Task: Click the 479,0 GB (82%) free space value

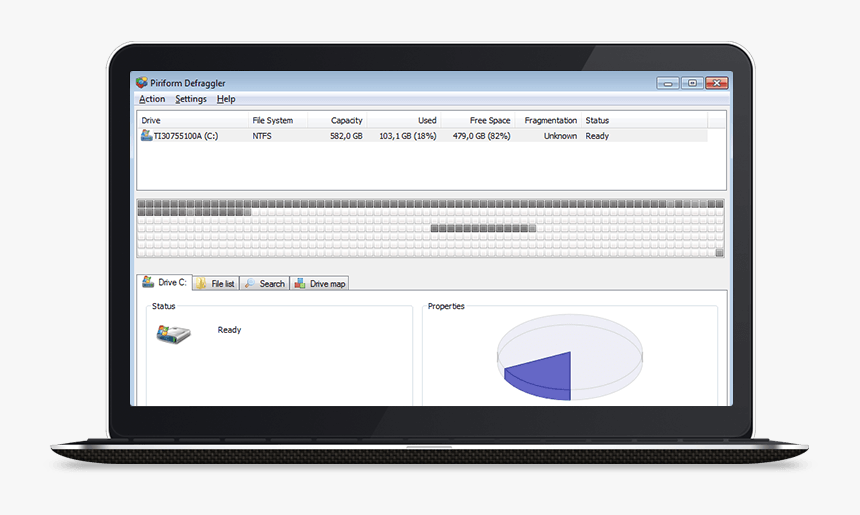Action: tap(482, 135)
